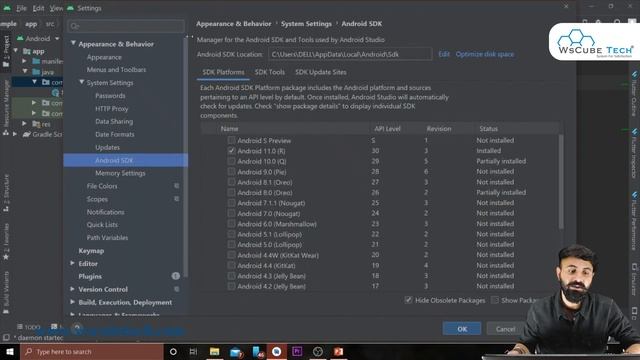Click the search magnifier in settings search
640x360 pixels.
[74, 27]
